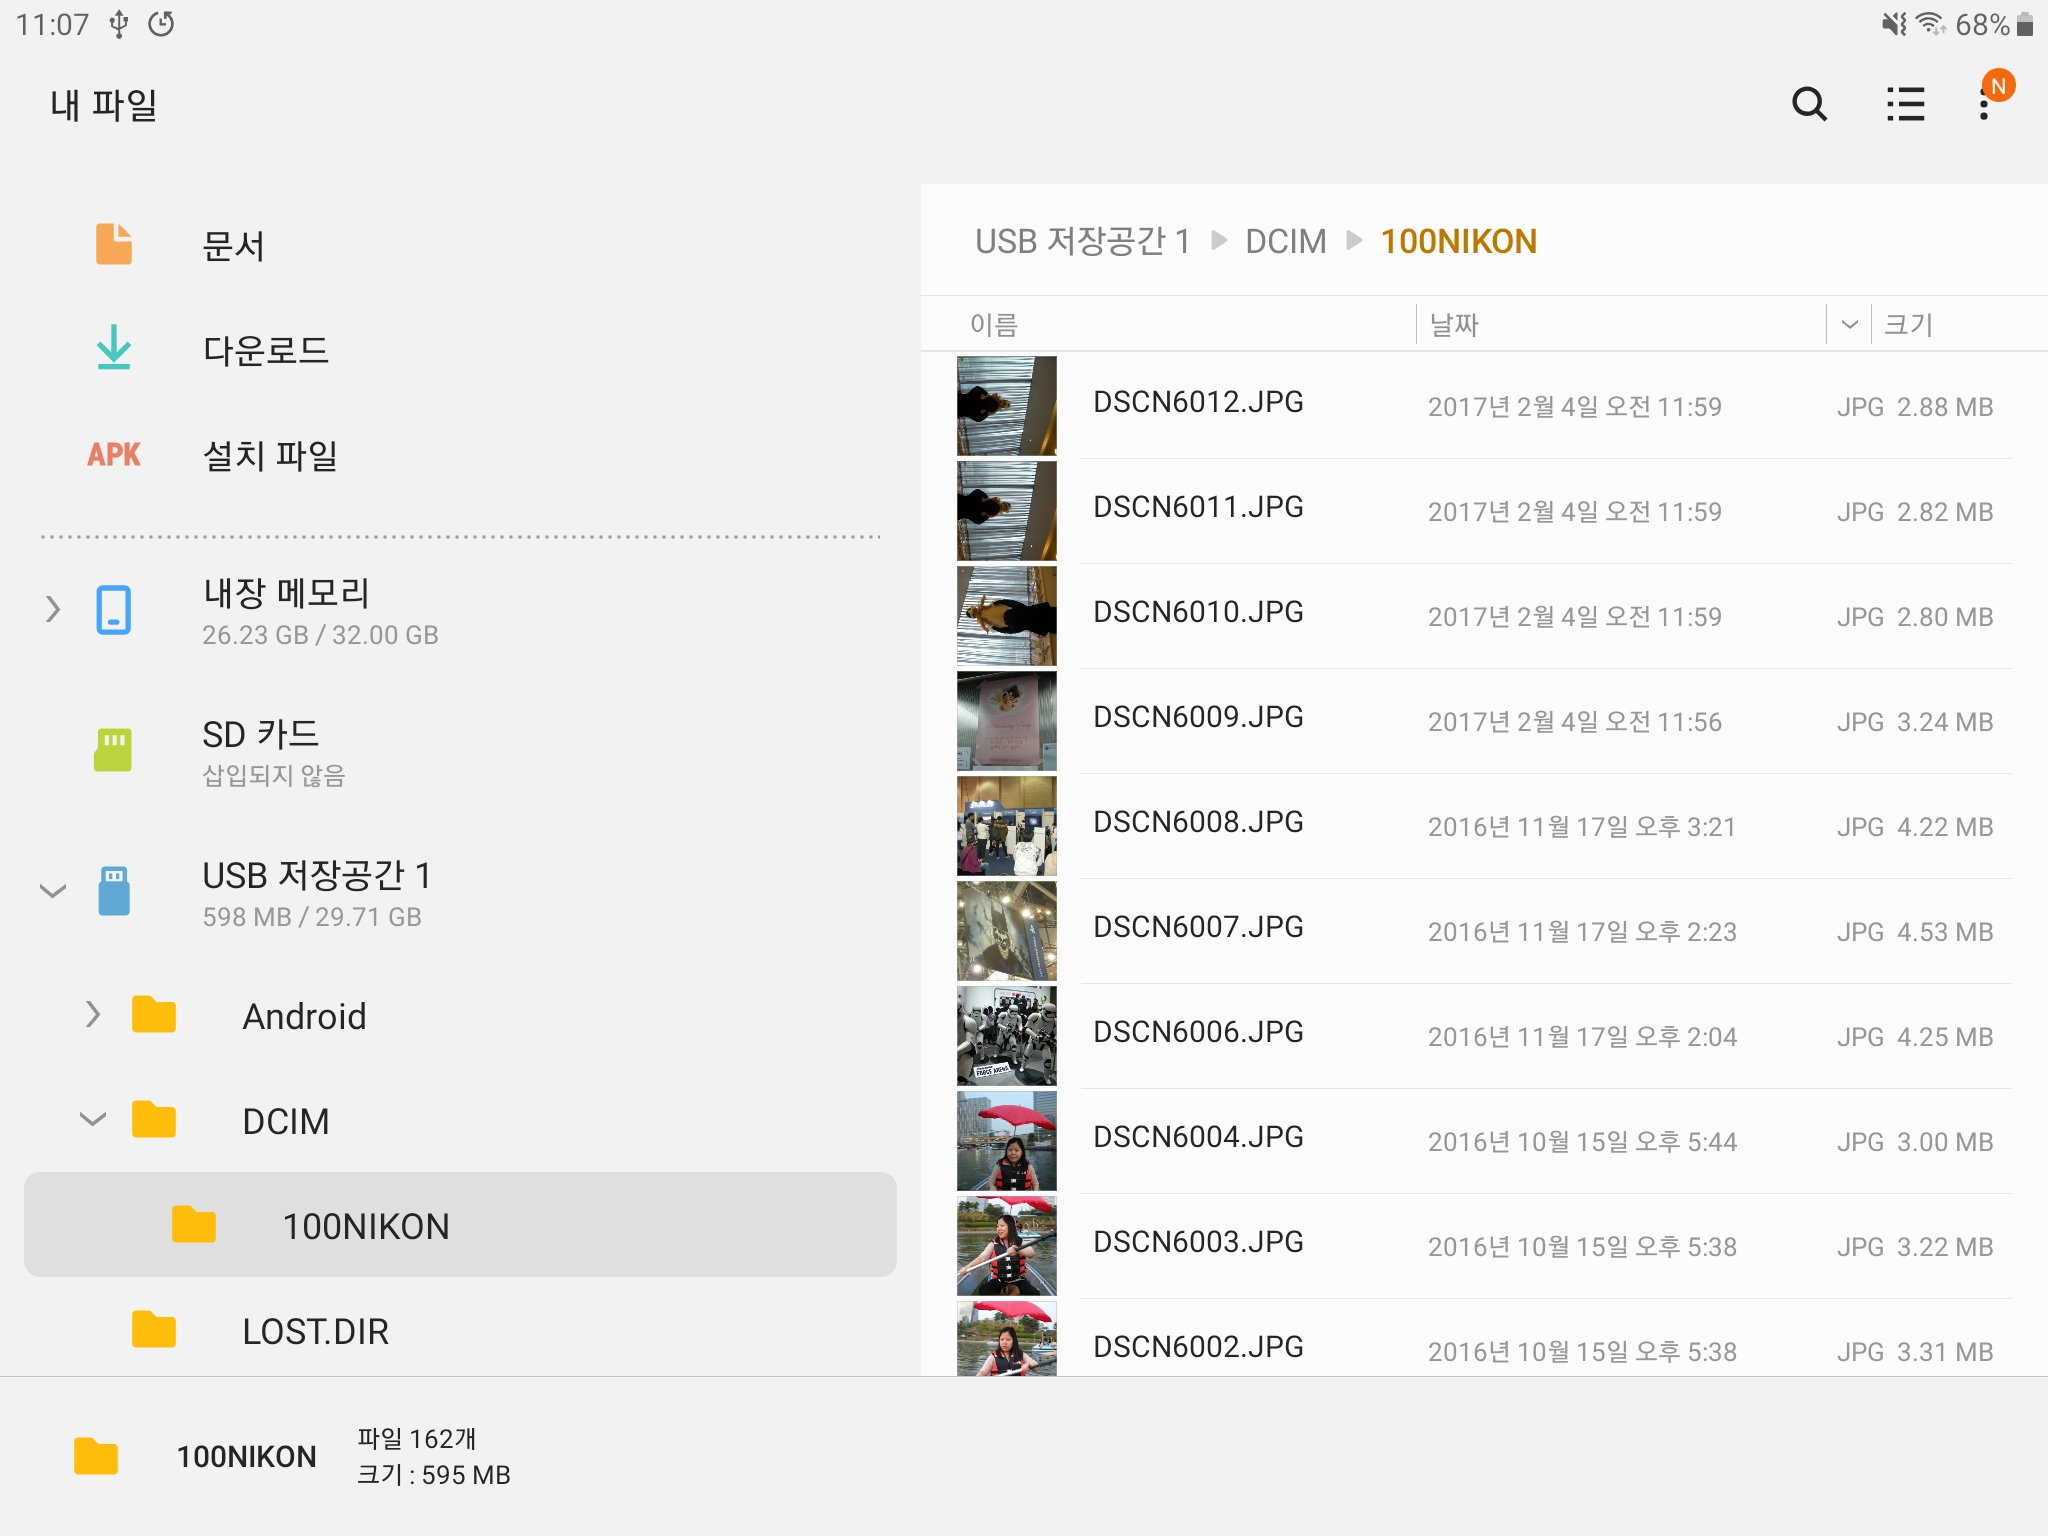Screen dimensions: 2048x1536
Task: Select file name DSCN6012.JPG
Action: click(1198, 401)
